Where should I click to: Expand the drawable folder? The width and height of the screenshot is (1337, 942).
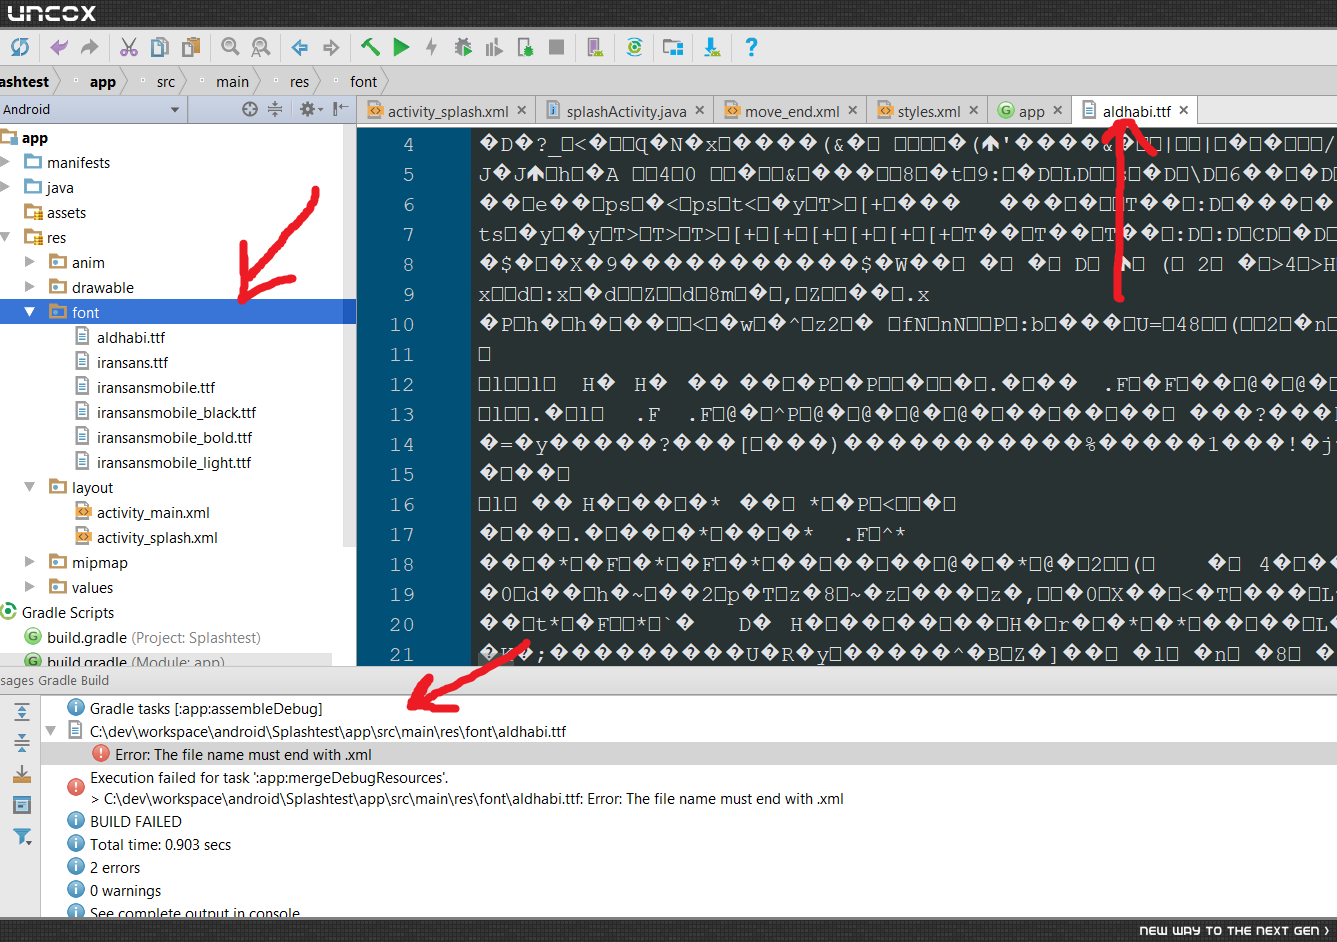[30, 287]
